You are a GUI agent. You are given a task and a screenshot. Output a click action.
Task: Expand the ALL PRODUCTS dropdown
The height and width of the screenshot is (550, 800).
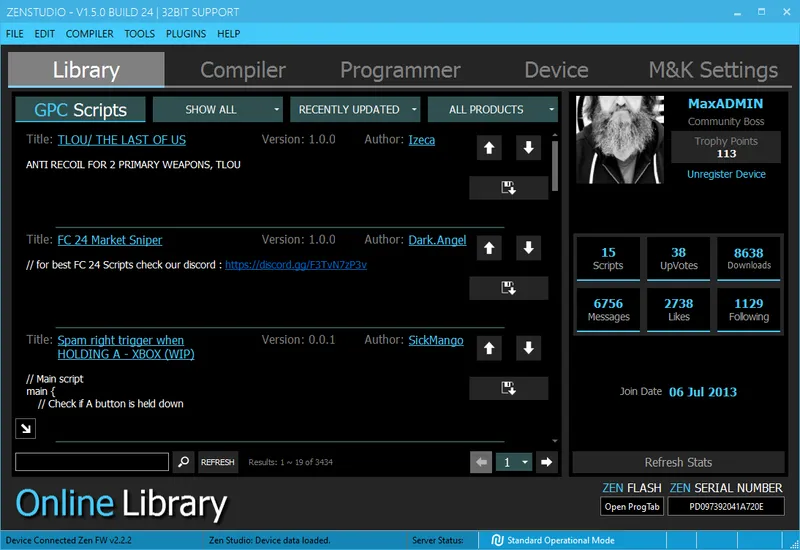click(x=492, y=109)
